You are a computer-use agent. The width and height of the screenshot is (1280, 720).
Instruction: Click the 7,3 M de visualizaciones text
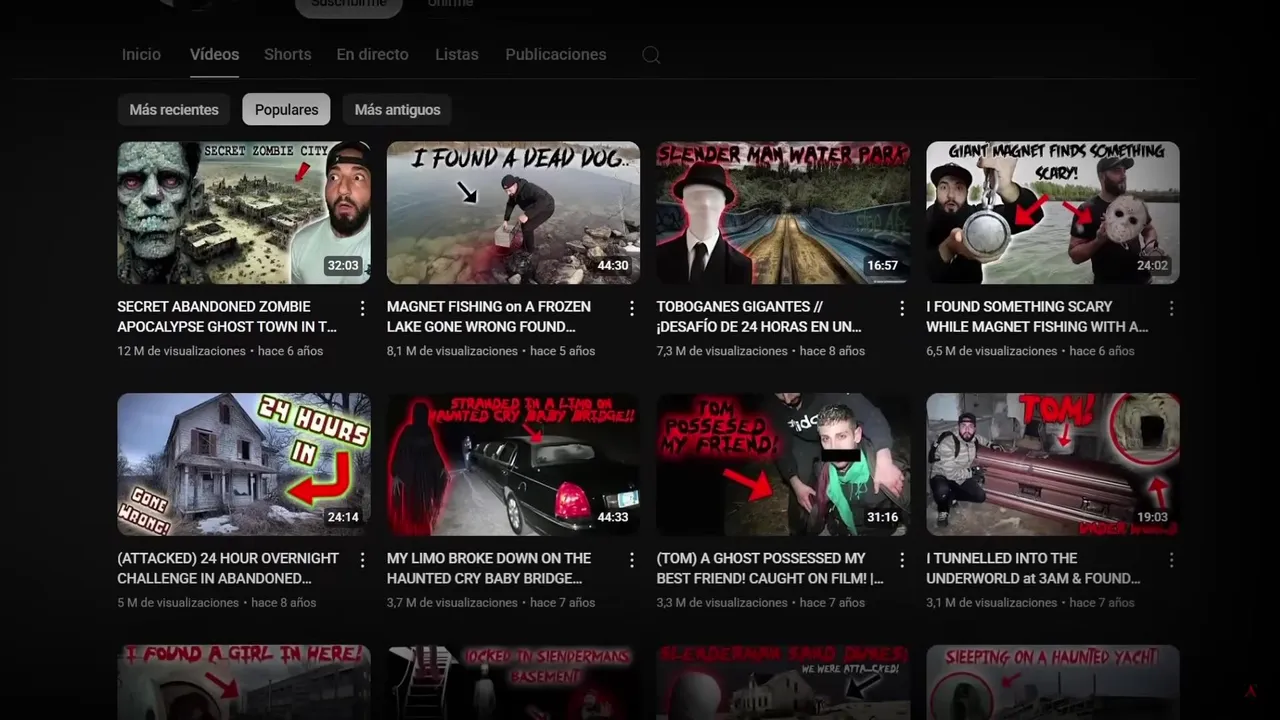pos(722,351)
